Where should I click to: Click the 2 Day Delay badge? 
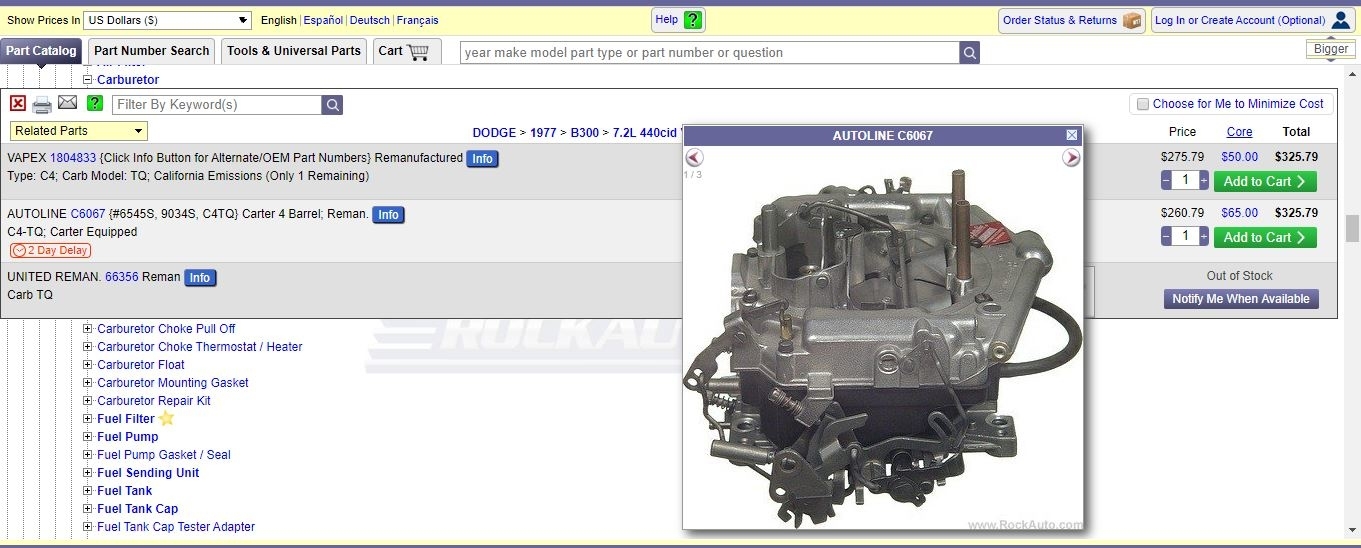[x=50, y=250]
